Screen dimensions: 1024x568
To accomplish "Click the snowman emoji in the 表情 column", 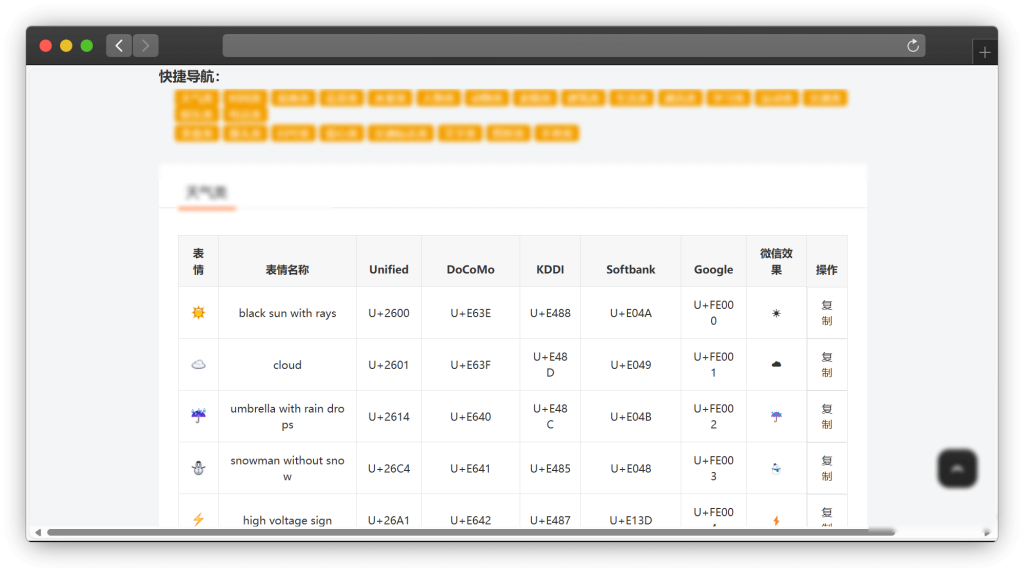I will tap(198, 468).
